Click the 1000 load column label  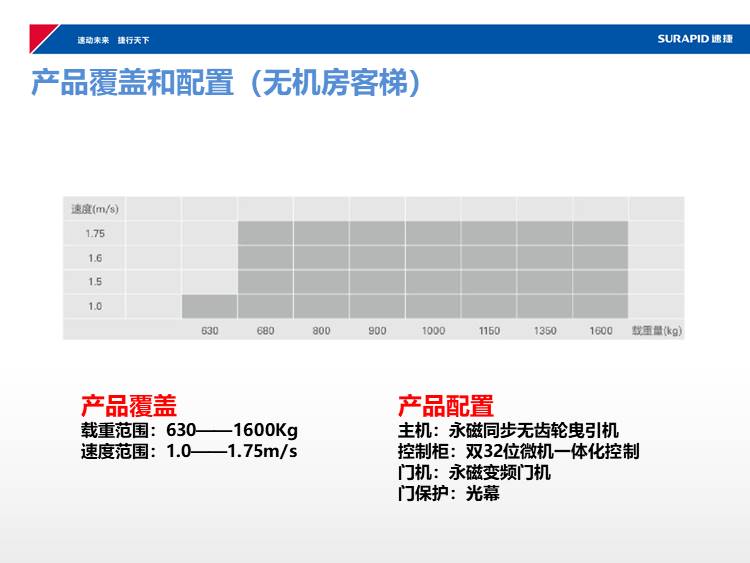pos(433,331)
